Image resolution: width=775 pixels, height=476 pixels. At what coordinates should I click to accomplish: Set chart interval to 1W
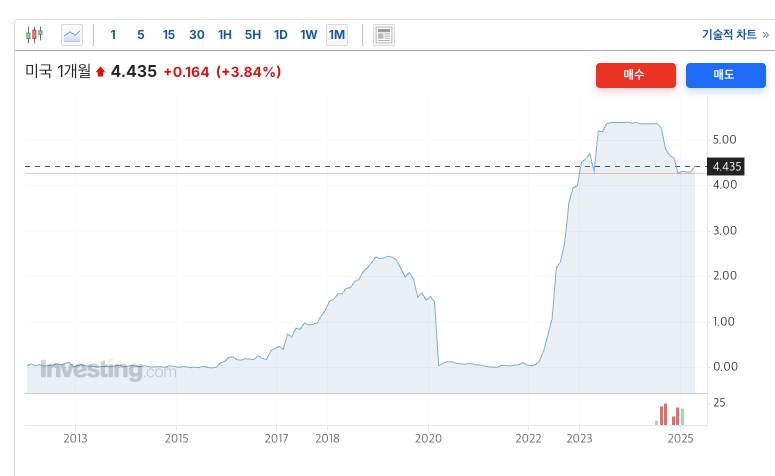308,35
